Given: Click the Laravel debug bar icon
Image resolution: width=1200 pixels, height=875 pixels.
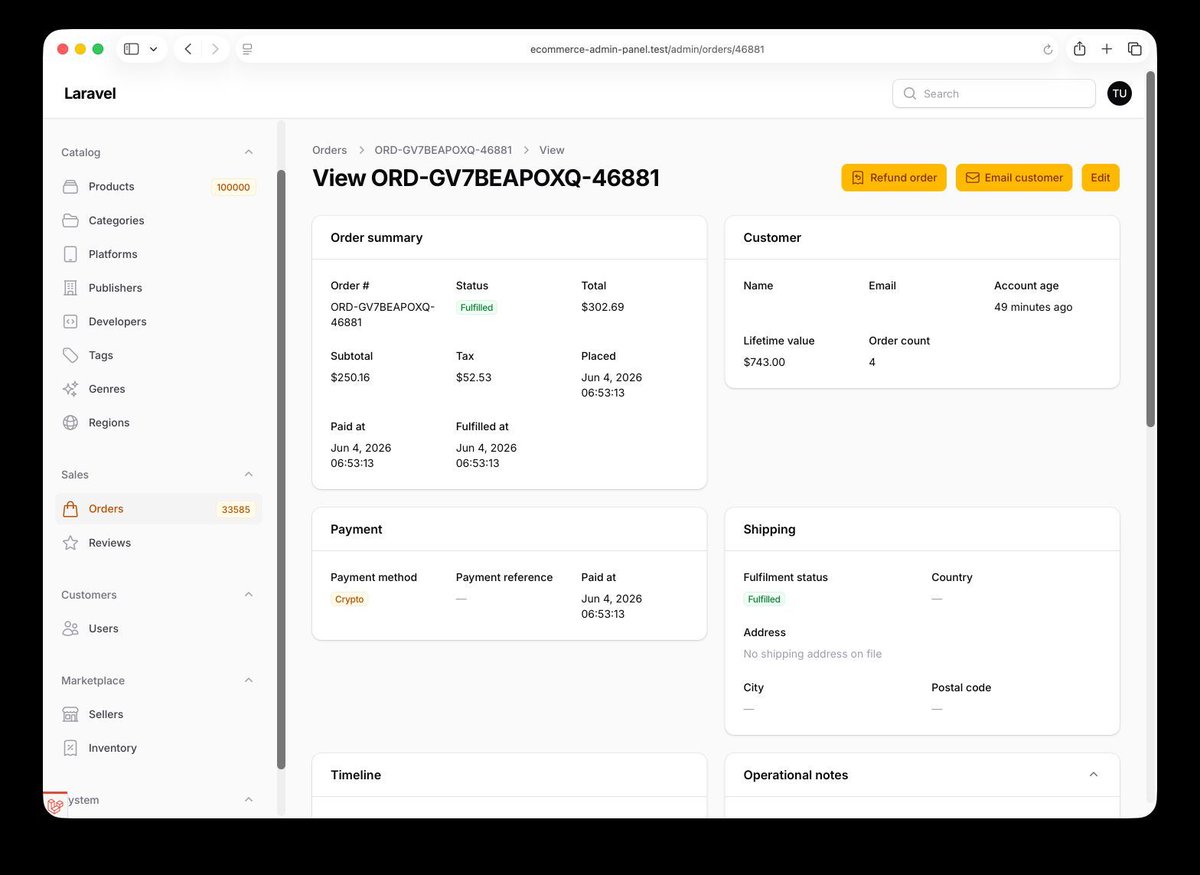Looking at the screenshot, I should 55,805.
